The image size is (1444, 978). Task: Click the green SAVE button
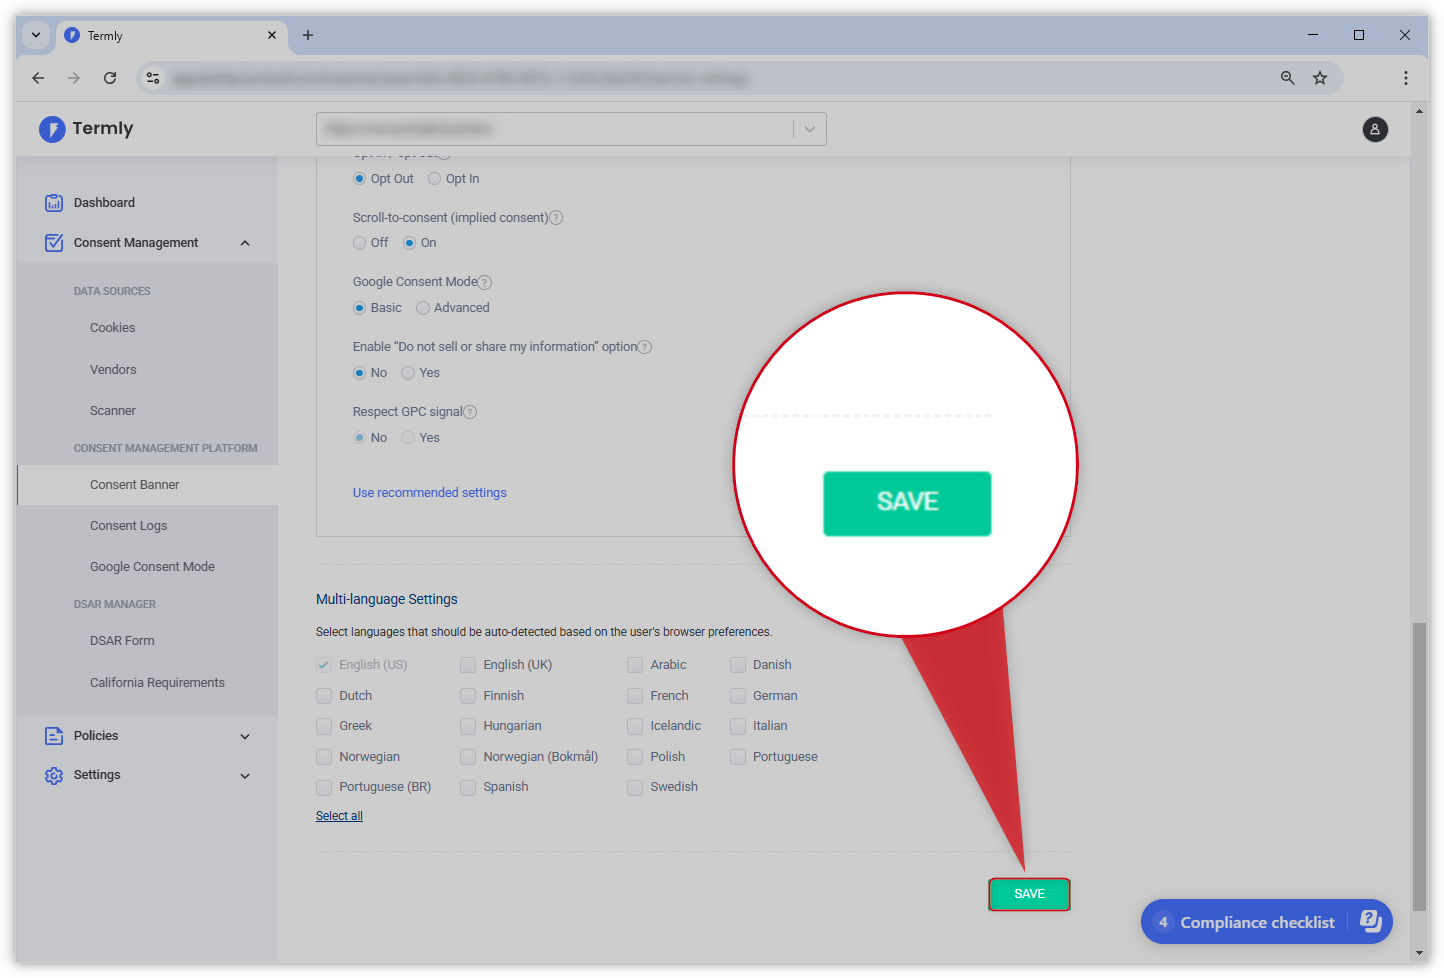1029,894
